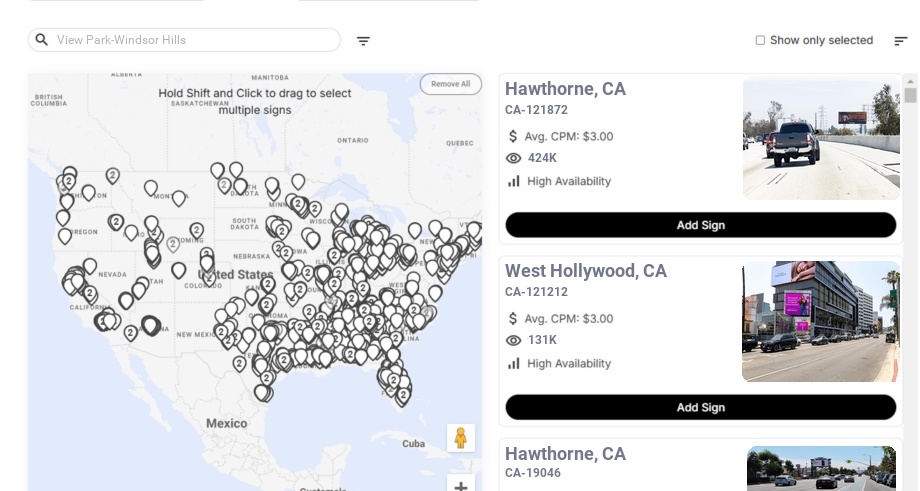This screenshot has height=491, width=920.
Task: Click the map zoom in plus button
Action: coord(461,486)
